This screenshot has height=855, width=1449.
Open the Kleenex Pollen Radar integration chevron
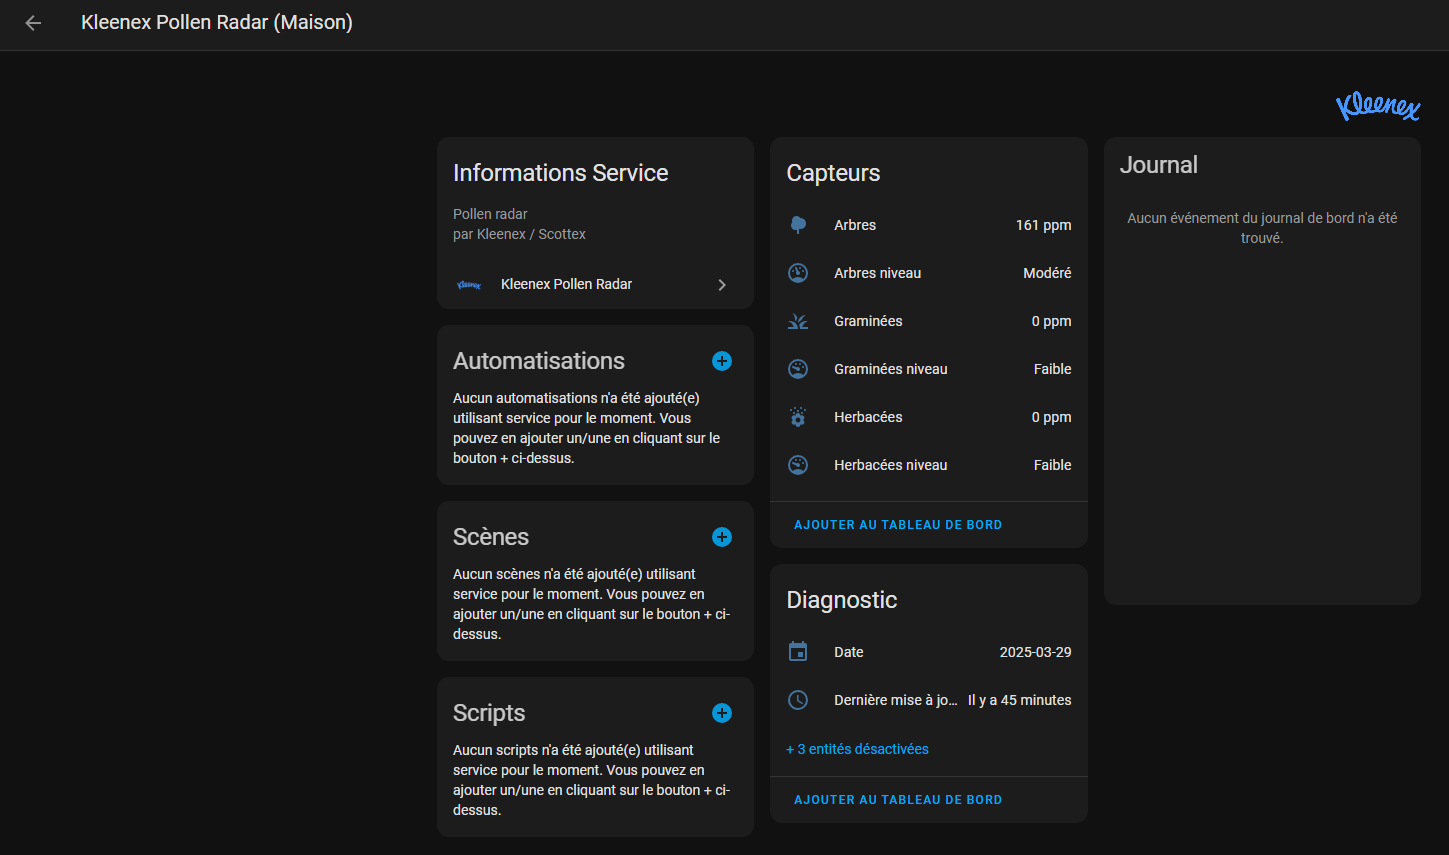click(722, 285)
